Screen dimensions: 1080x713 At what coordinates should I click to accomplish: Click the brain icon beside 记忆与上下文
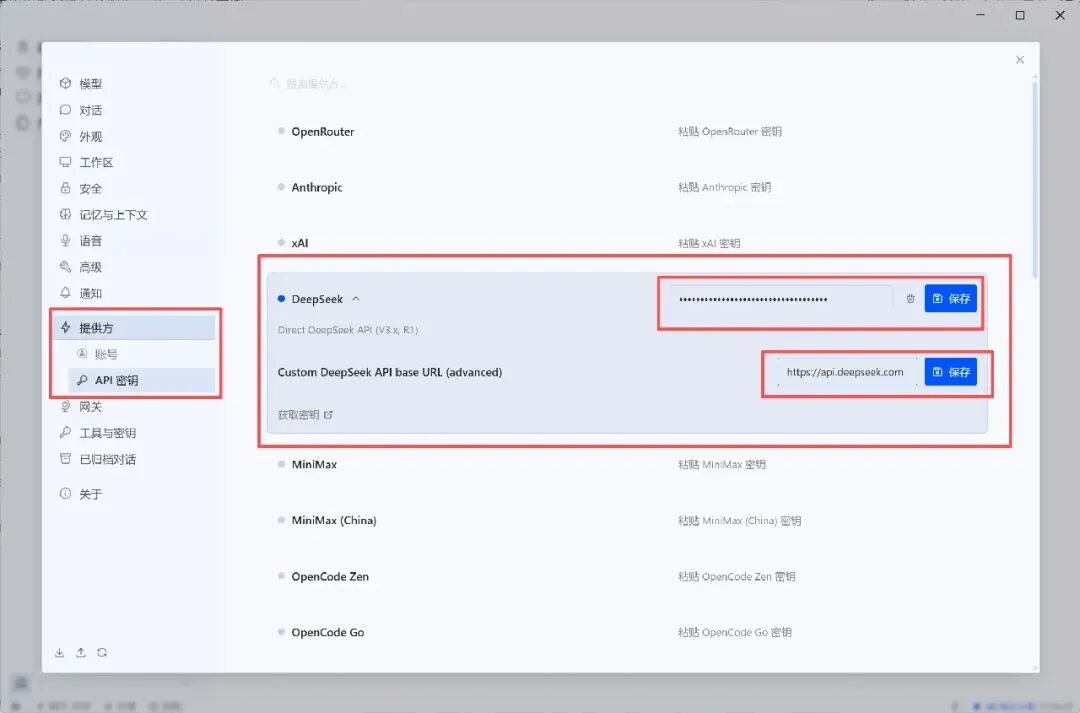tap(65, 214)
